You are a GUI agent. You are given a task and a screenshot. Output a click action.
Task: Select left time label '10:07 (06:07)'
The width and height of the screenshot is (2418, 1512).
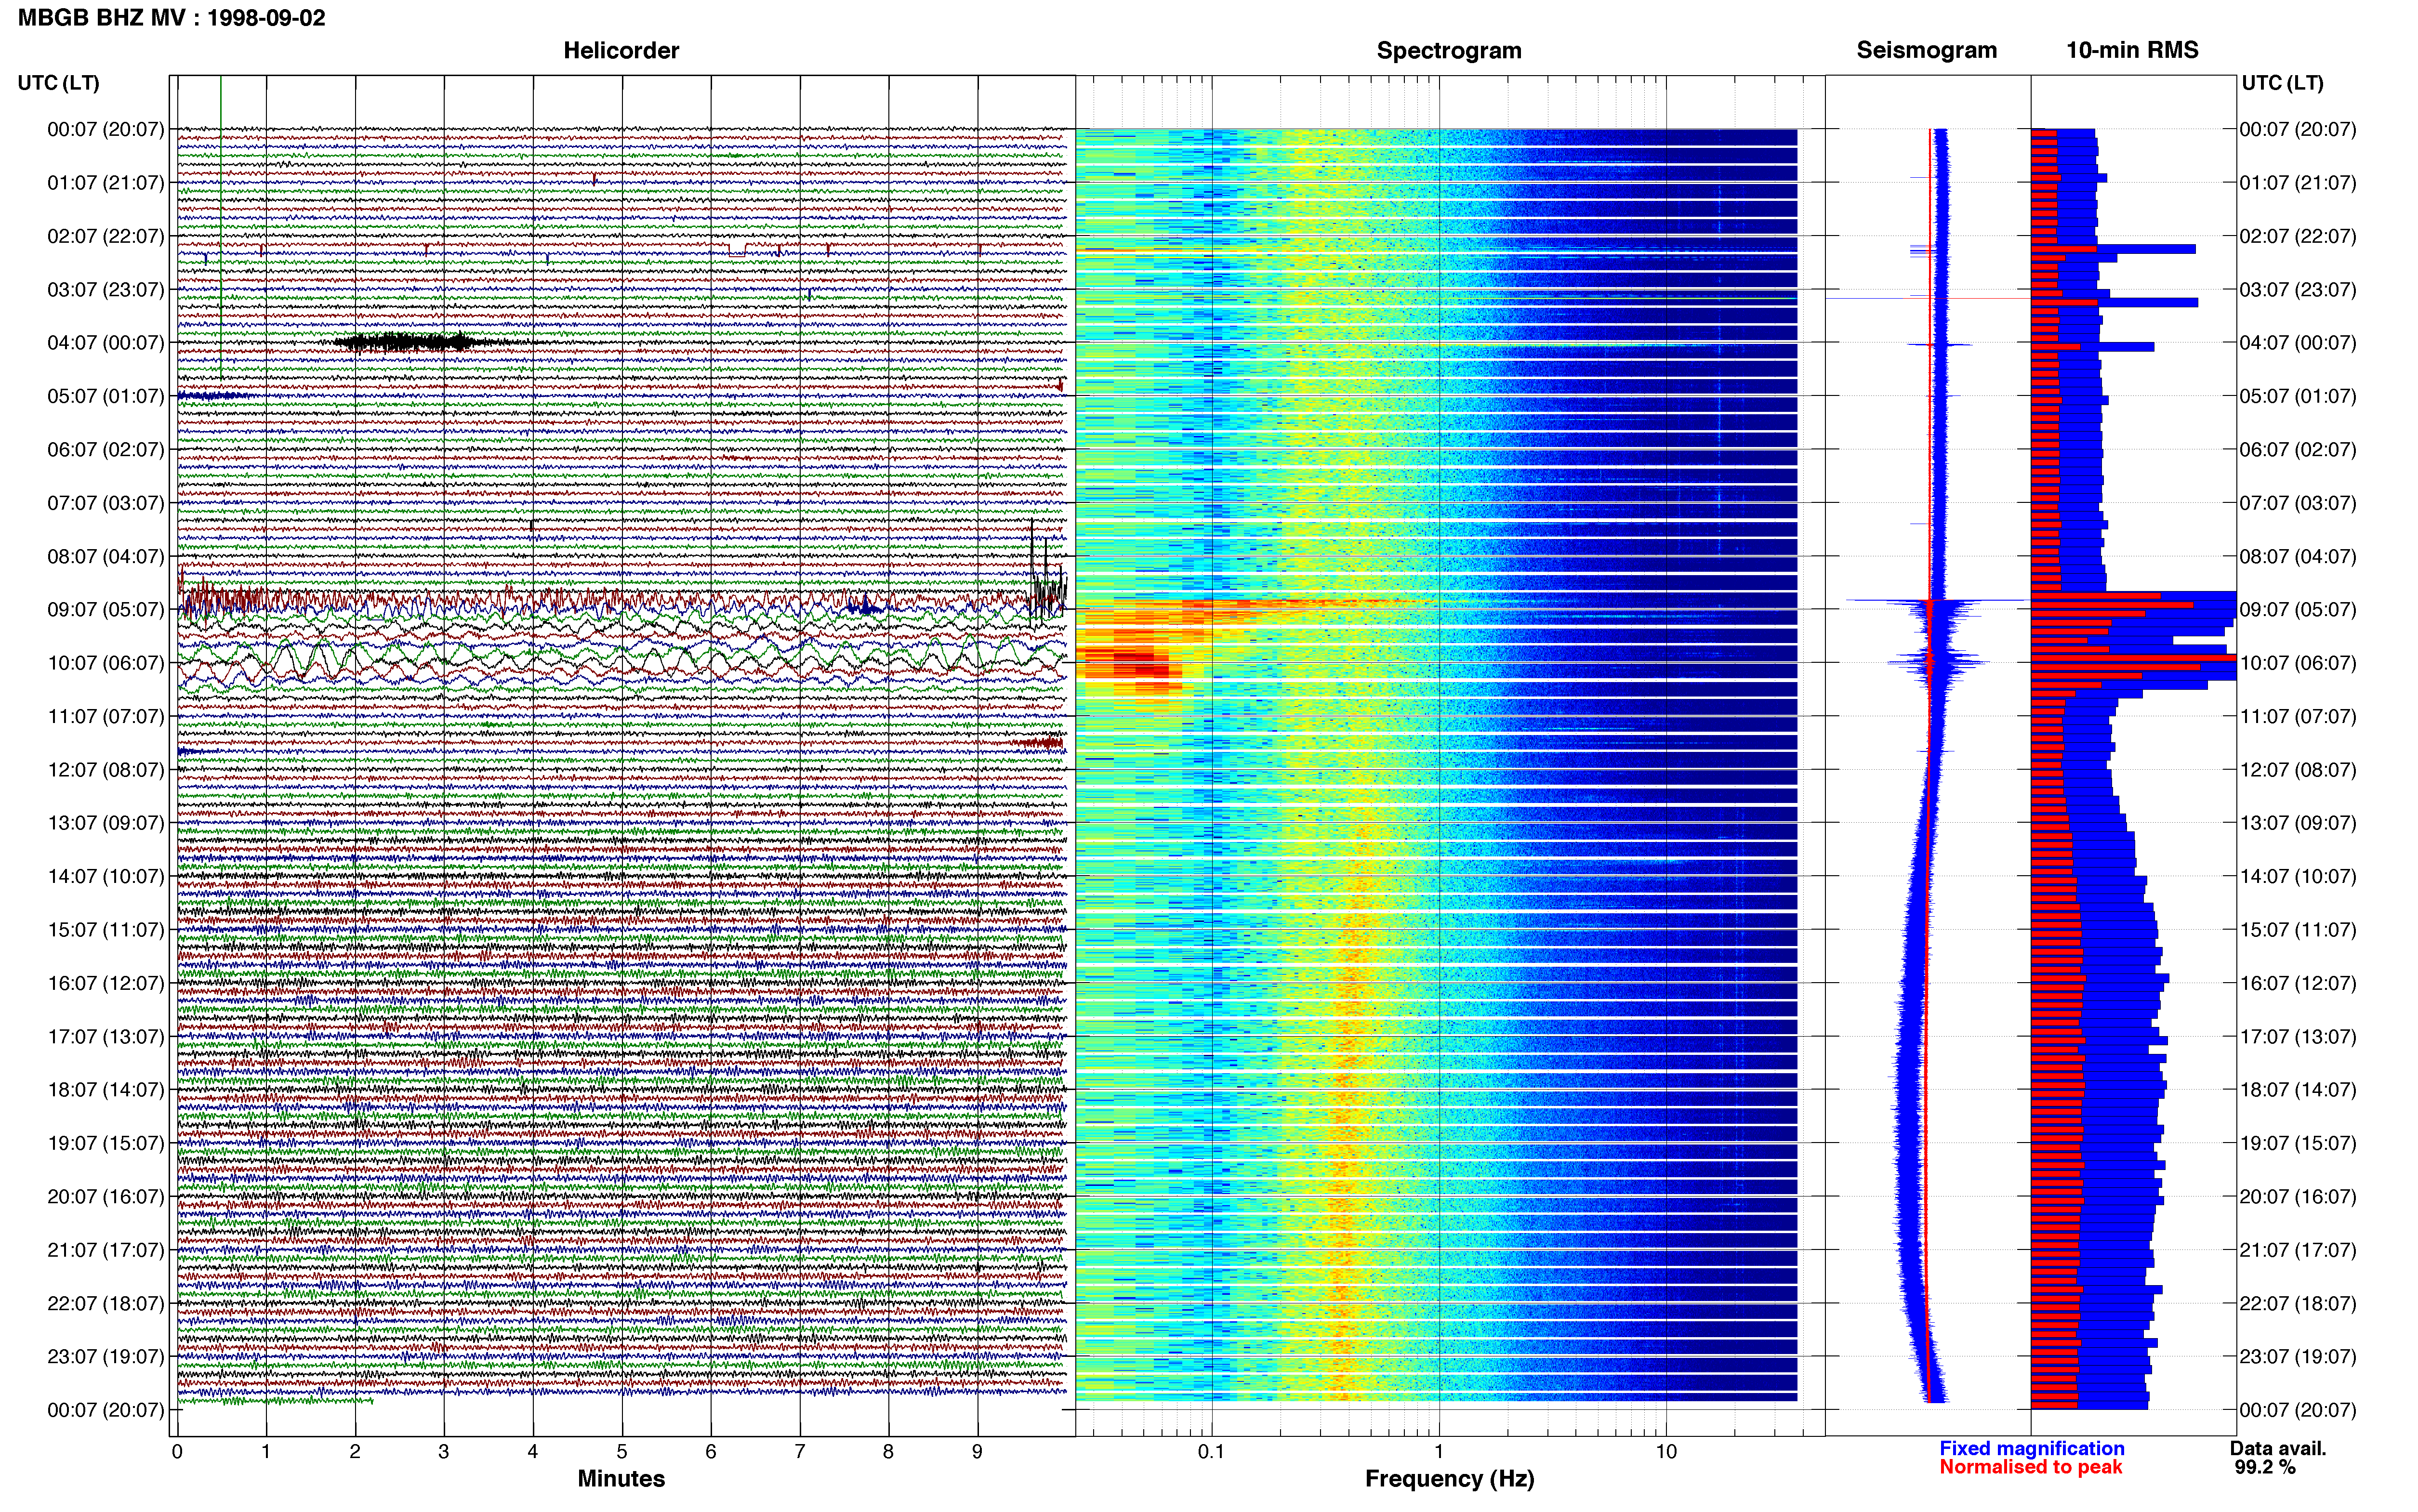tap(105, 663)
